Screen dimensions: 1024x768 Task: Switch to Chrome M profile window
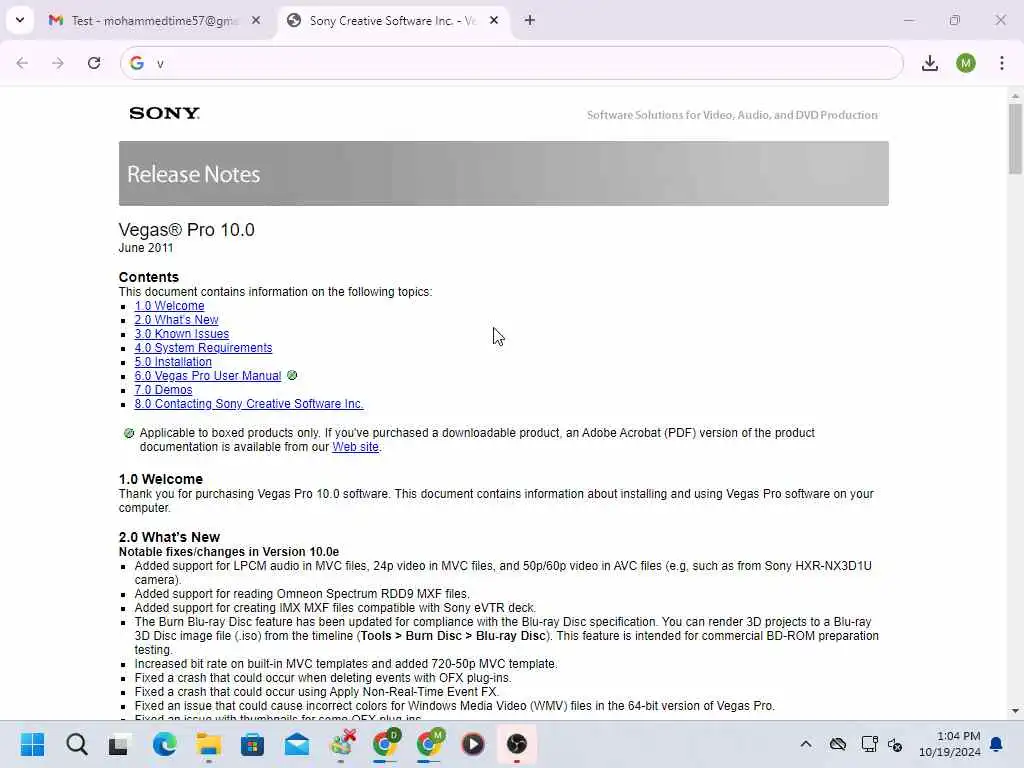[430, 744]
